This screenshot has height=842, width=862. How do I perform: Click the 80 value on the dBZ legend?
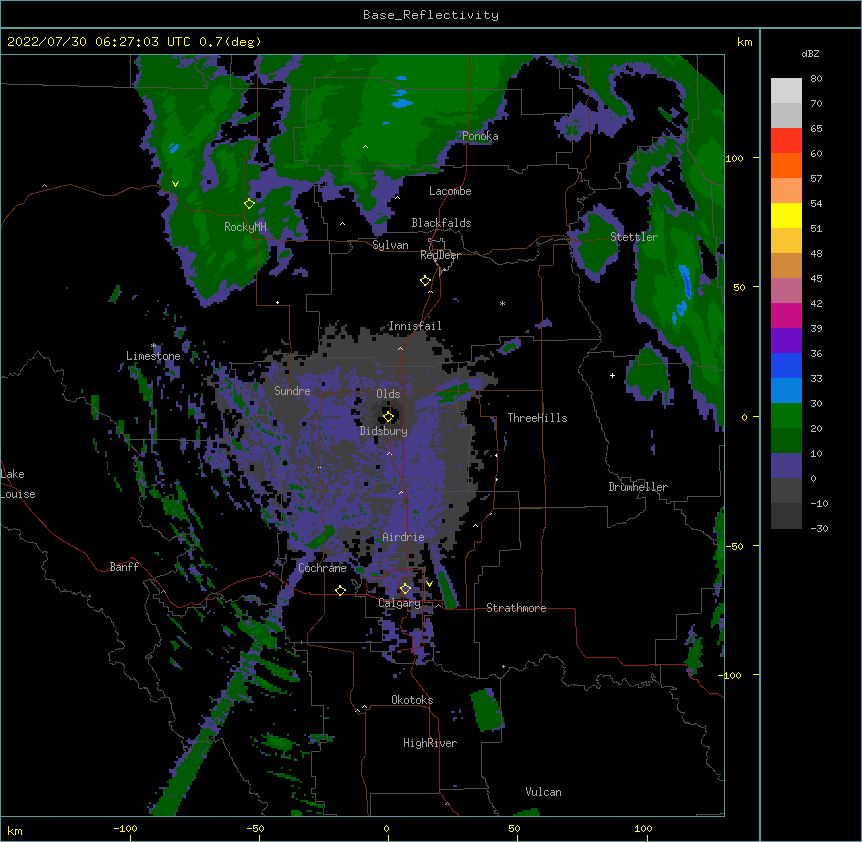816,79
